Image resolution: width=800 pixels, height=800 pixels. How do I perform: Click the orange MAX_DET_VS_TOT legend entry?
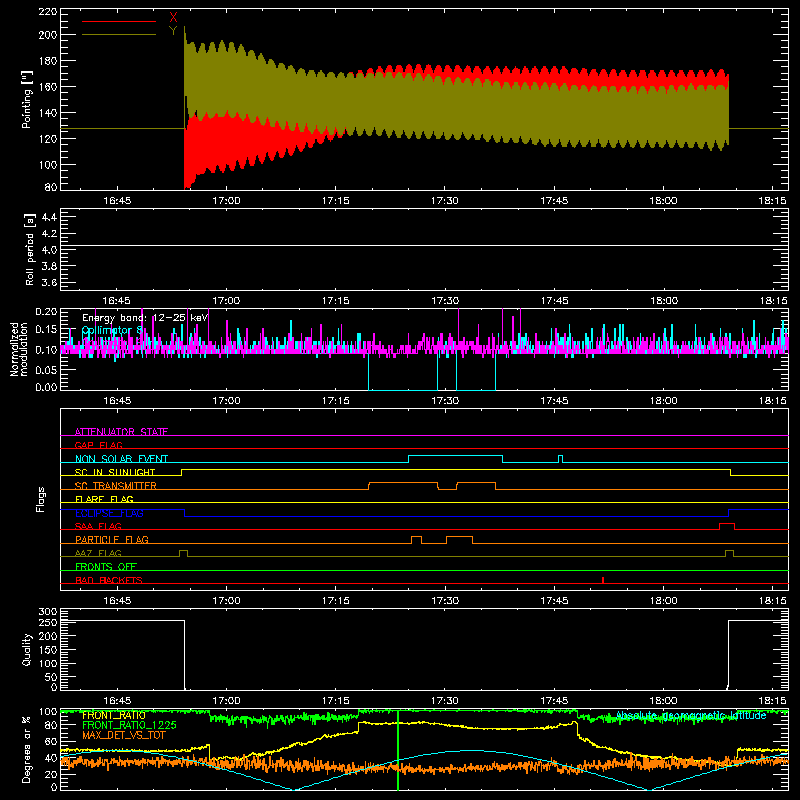point(124,735)
